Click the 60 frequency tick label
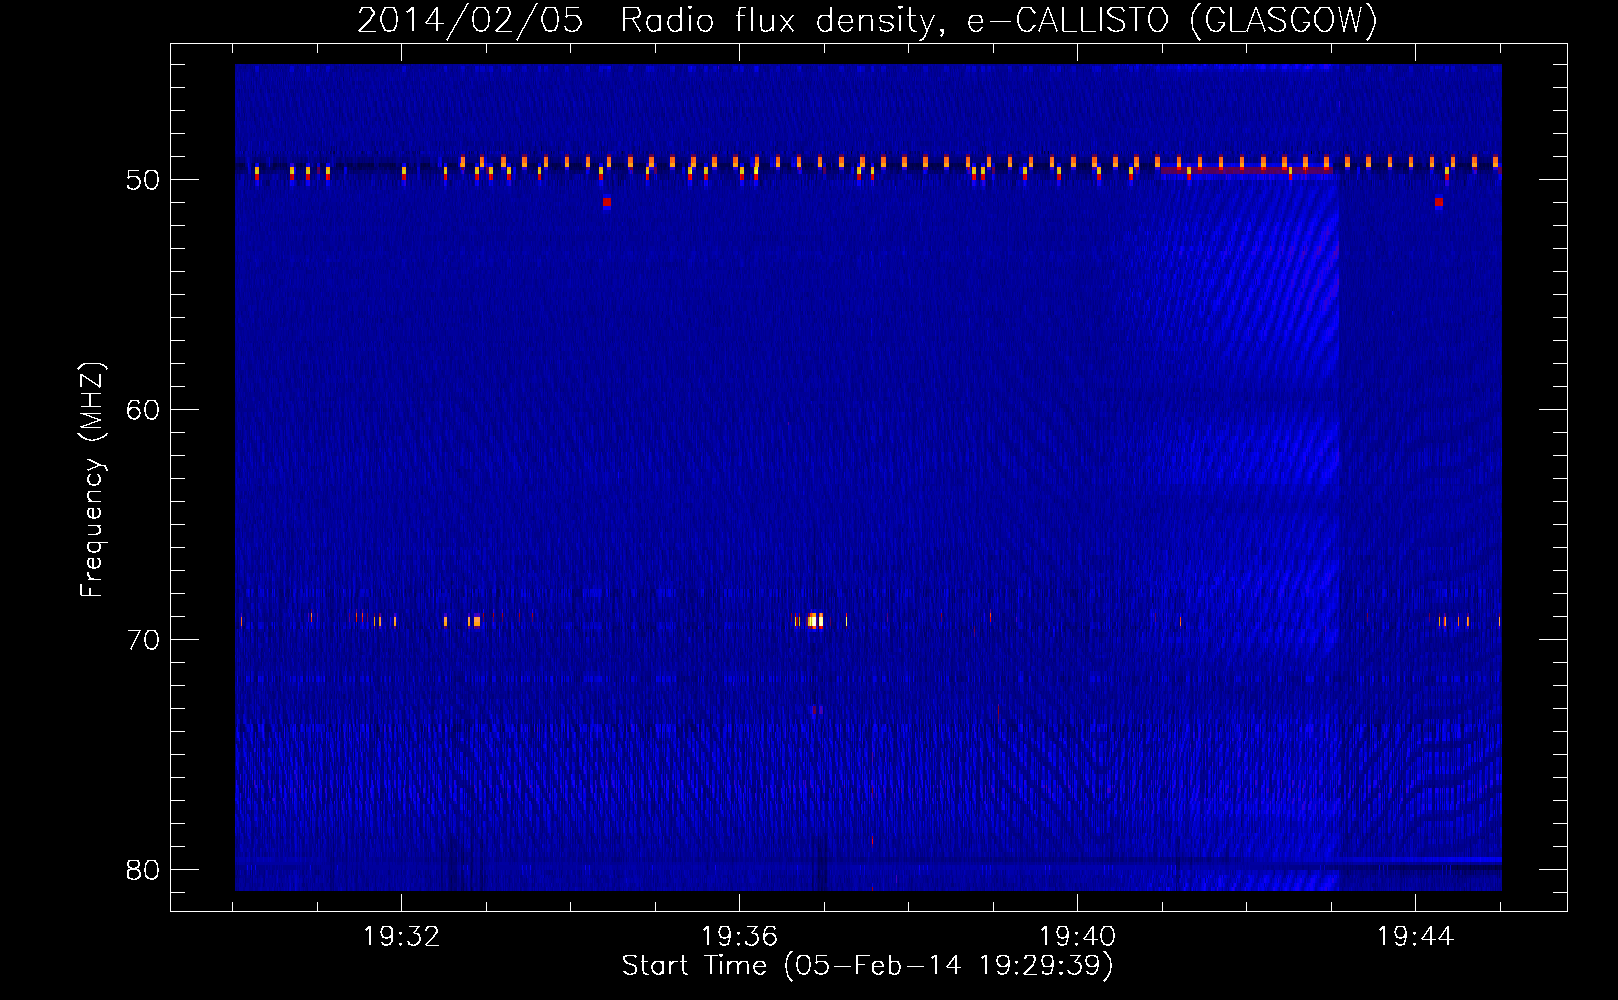Image resolution: width=1618 pixels, height=1000 pixels. click(143, 410)
